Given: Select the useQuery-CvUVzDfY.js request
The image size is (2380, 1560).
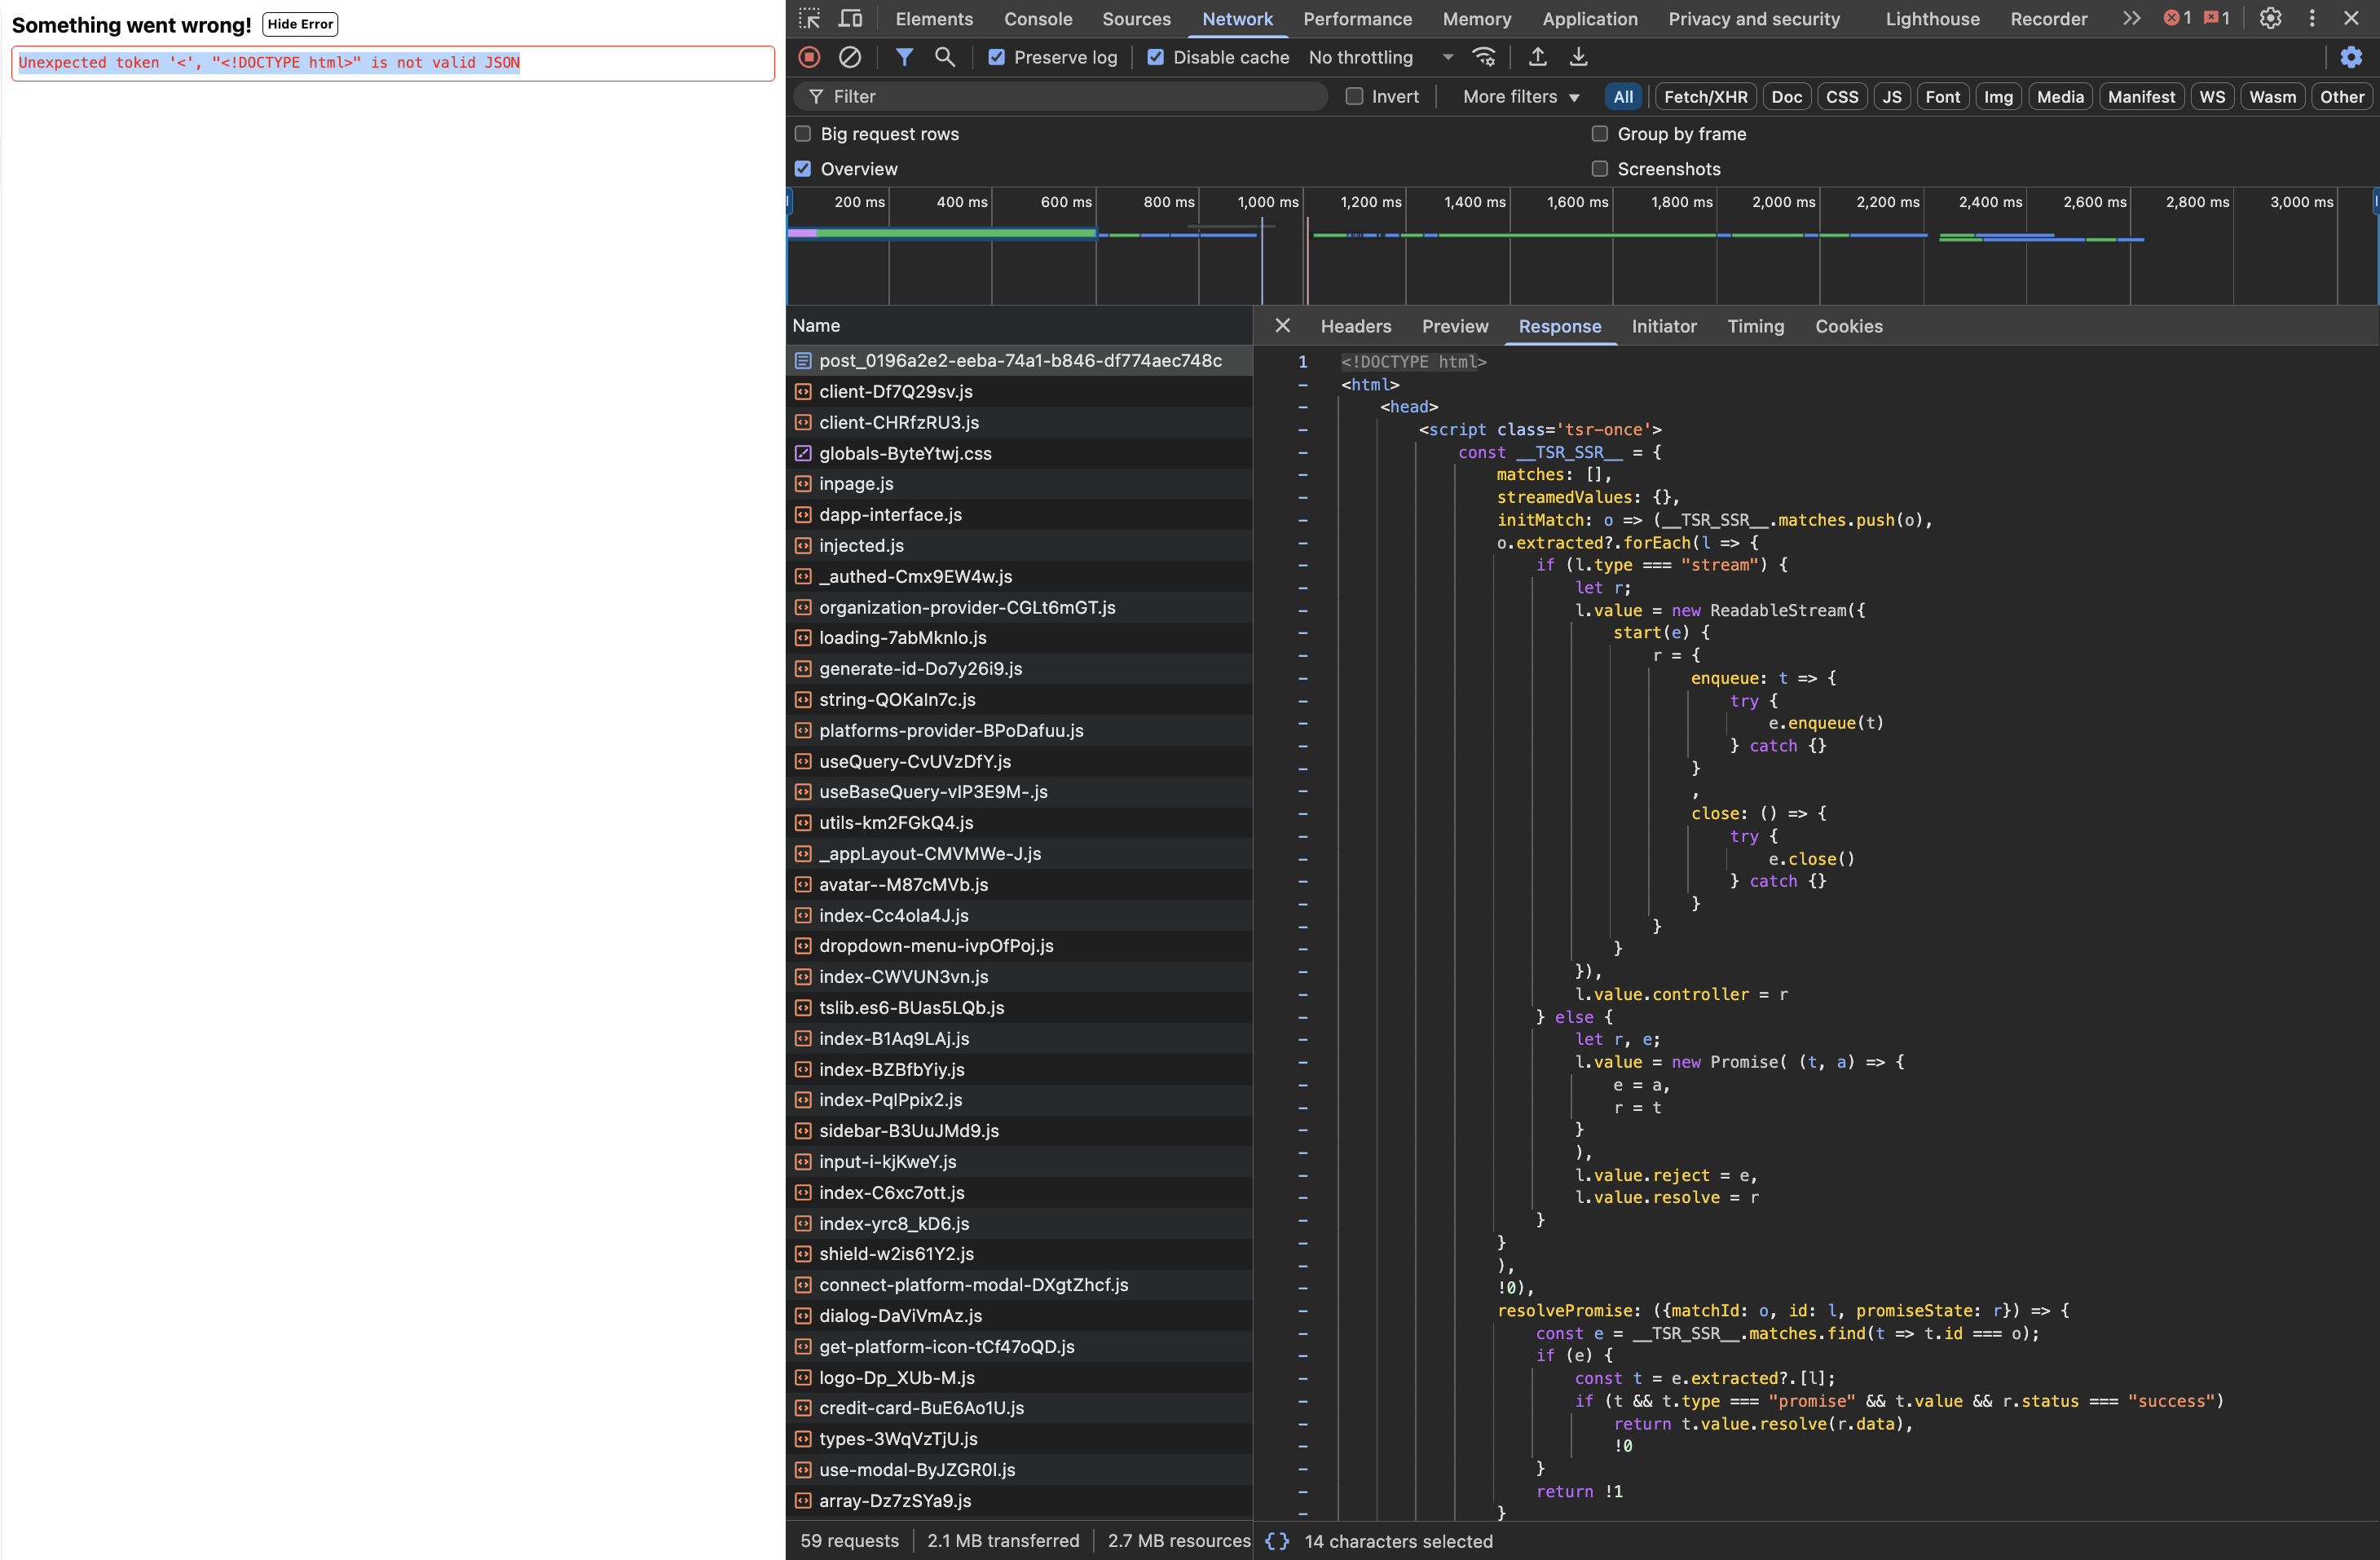Looking at the screenshot, I should click(1019, 762).
